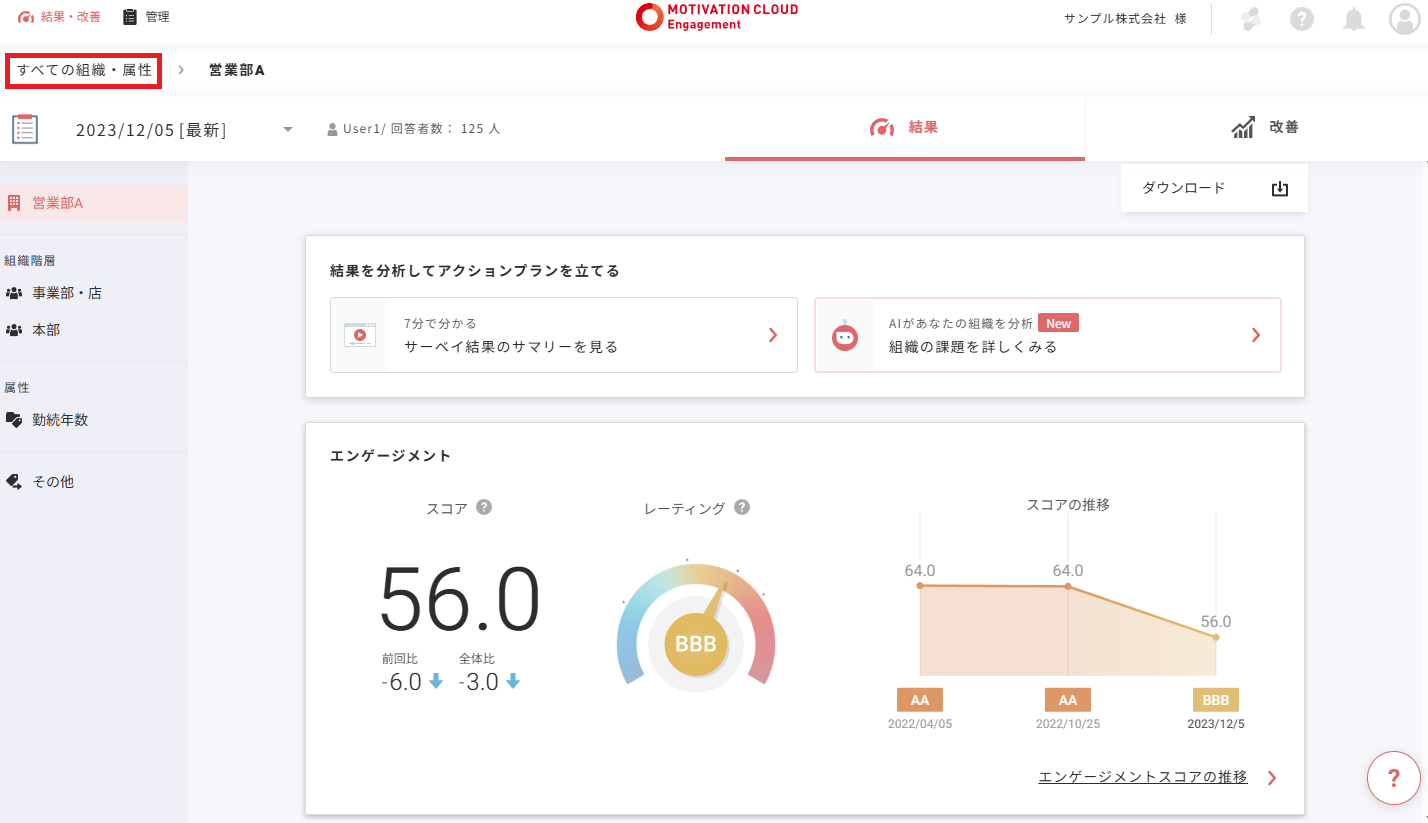Switch to the 改善 tab
Image resolution: width=1428 pixels, height=823 pixels.
[1265, 128]
